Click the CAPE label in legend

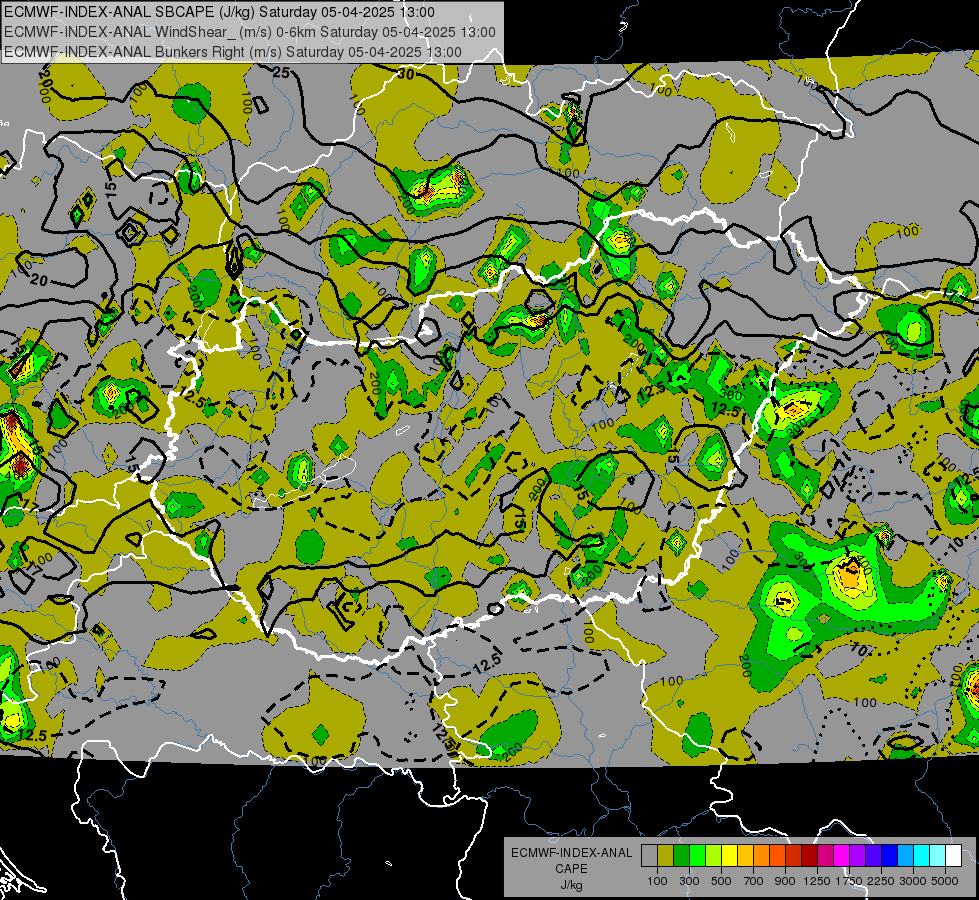[x=571, y=869]
